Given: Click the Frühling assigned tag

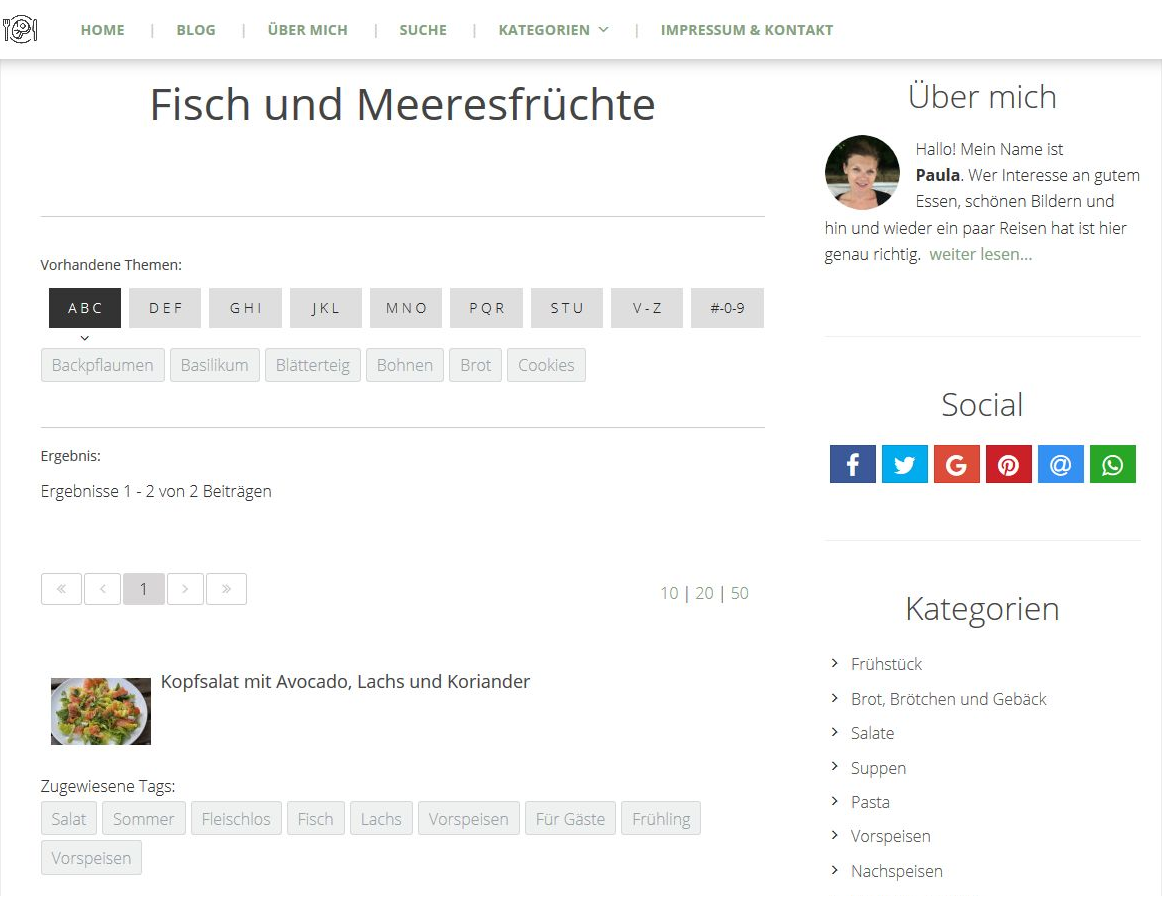Looking at the screenshot, I should tap(661, 819).
